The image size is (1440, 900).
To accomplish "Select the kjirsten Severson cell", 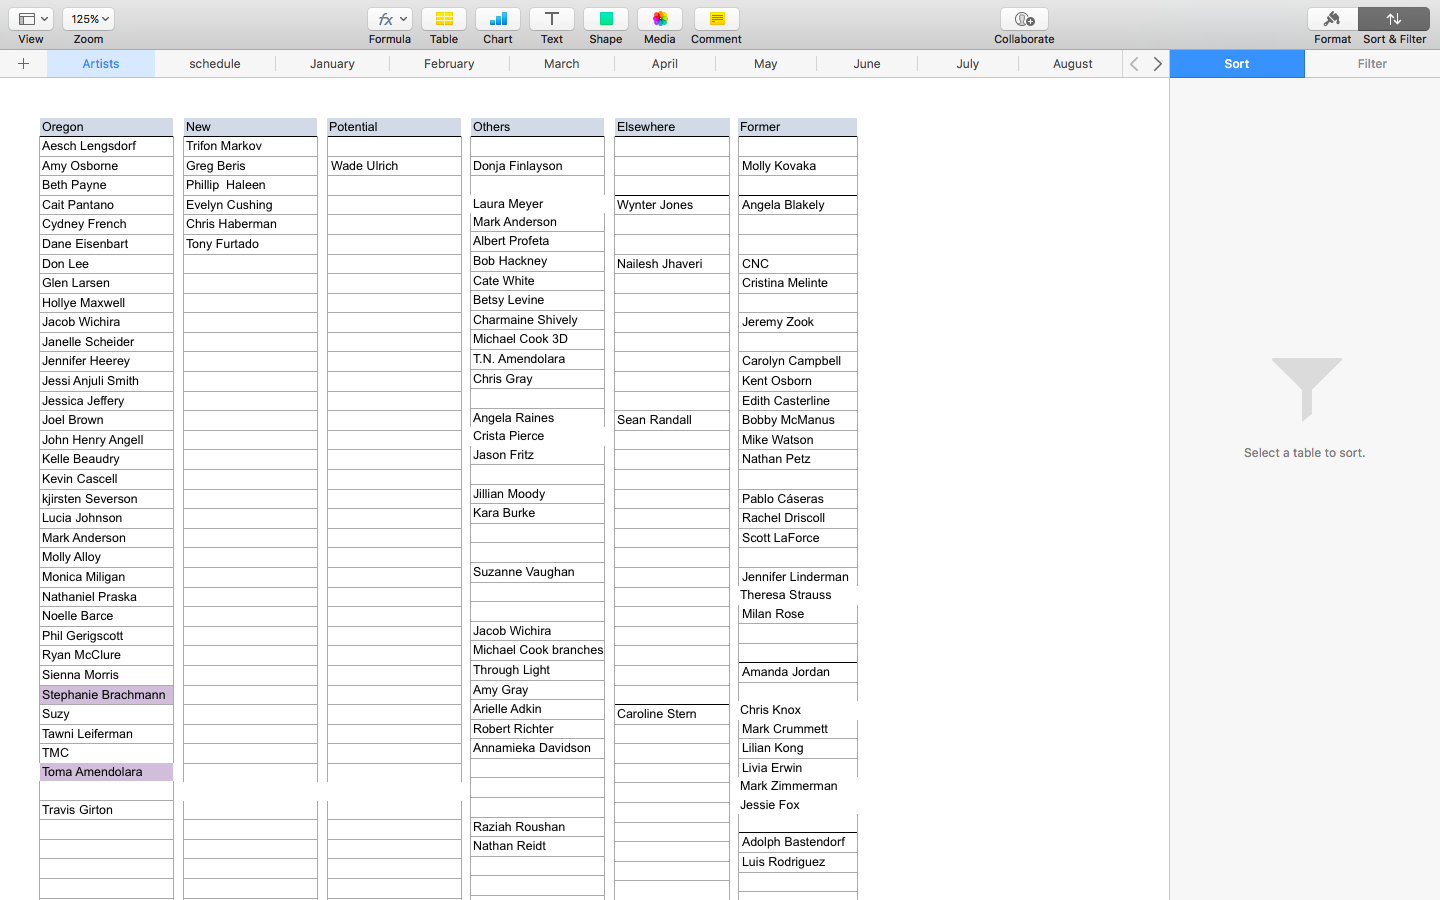I will [x=106, y=499].
